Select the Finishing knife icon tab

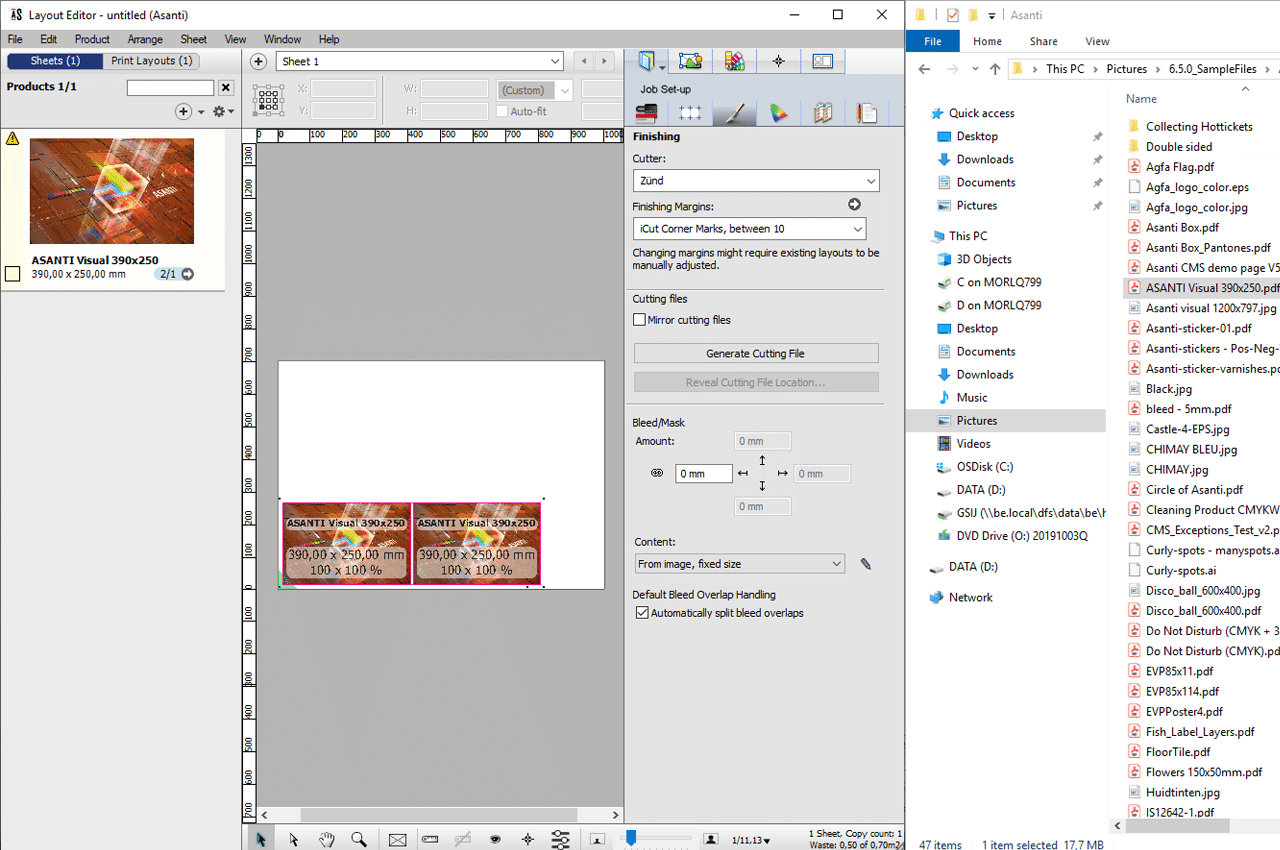tap(734, 113)
